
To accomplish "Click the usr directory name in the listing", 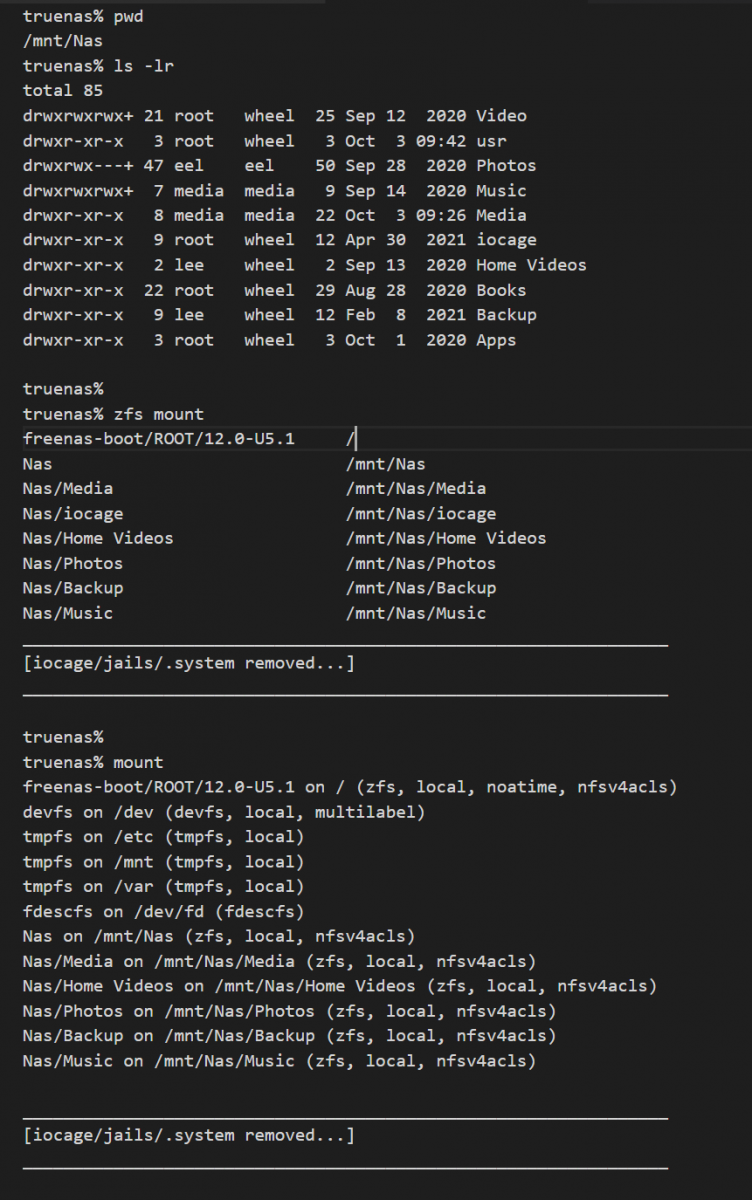I will pyautogui.click(x=491, y=141).
